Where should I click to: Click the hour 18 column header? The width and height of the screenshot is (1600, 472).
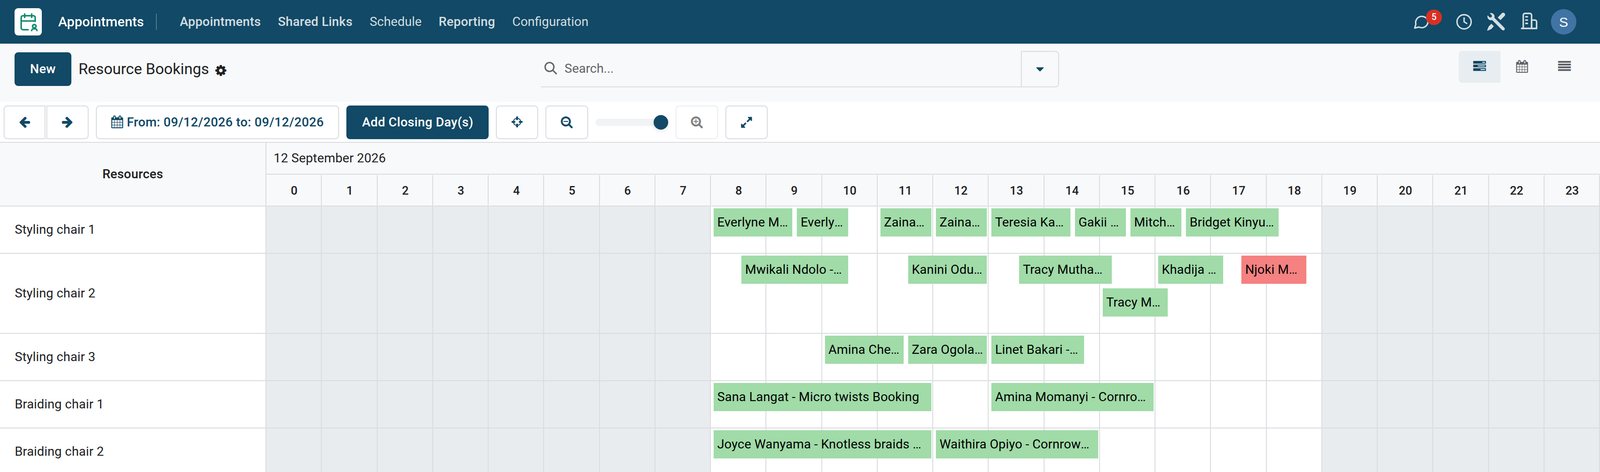point(1294,191)
